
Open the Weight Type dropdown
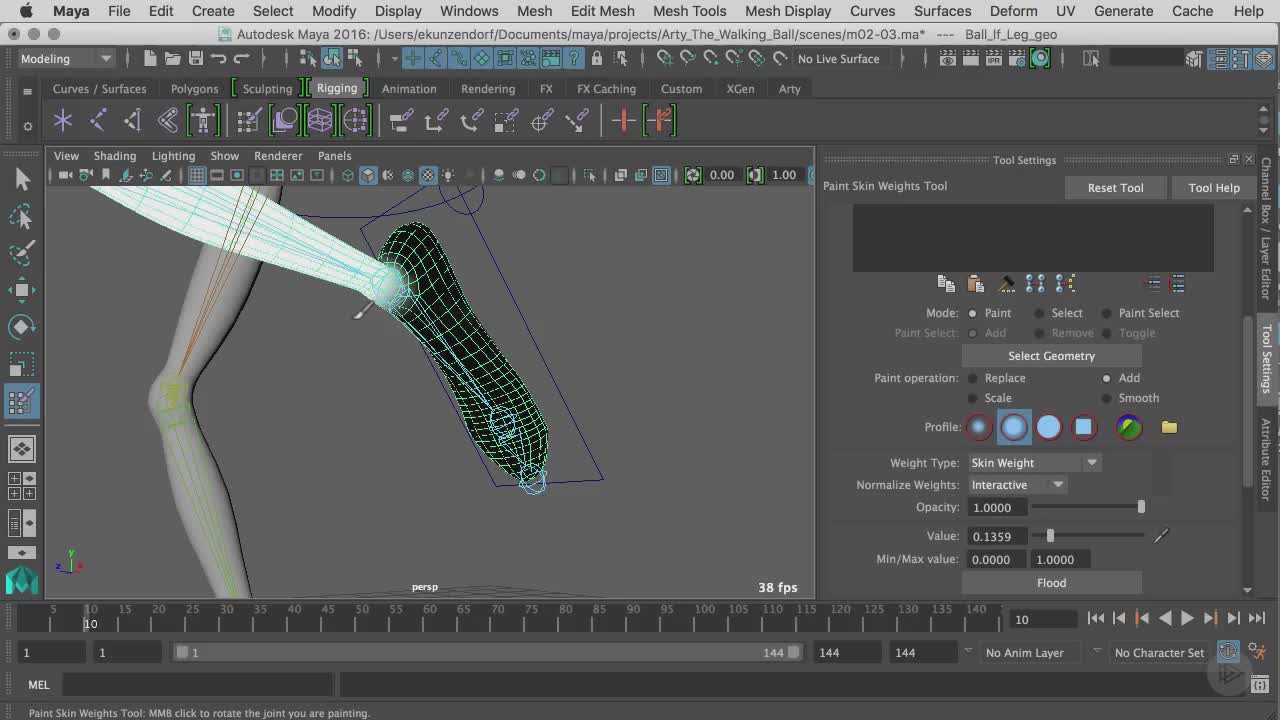coord(1034,463)
